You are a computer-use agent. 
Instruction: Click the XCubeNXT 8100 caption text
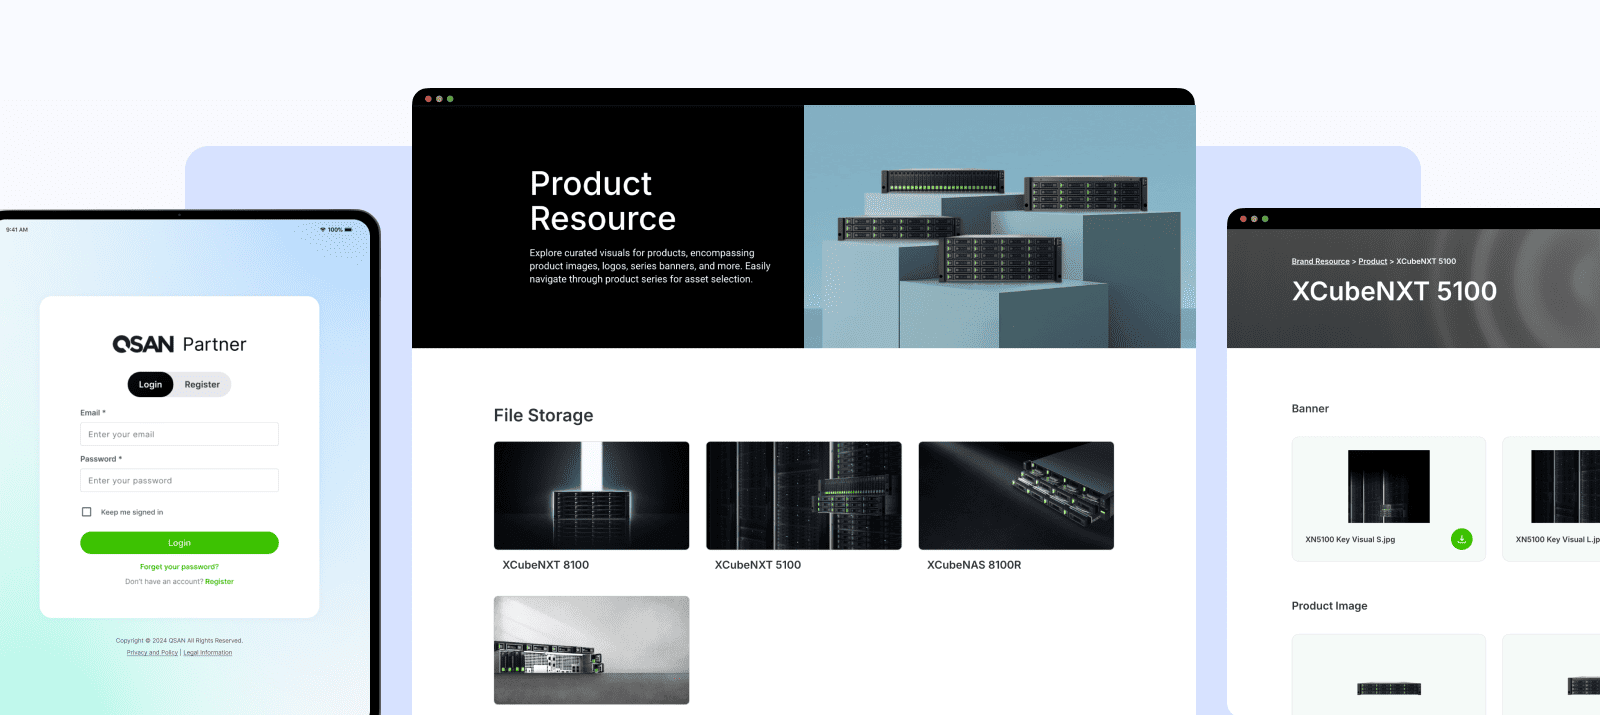(x=546, y=565)
